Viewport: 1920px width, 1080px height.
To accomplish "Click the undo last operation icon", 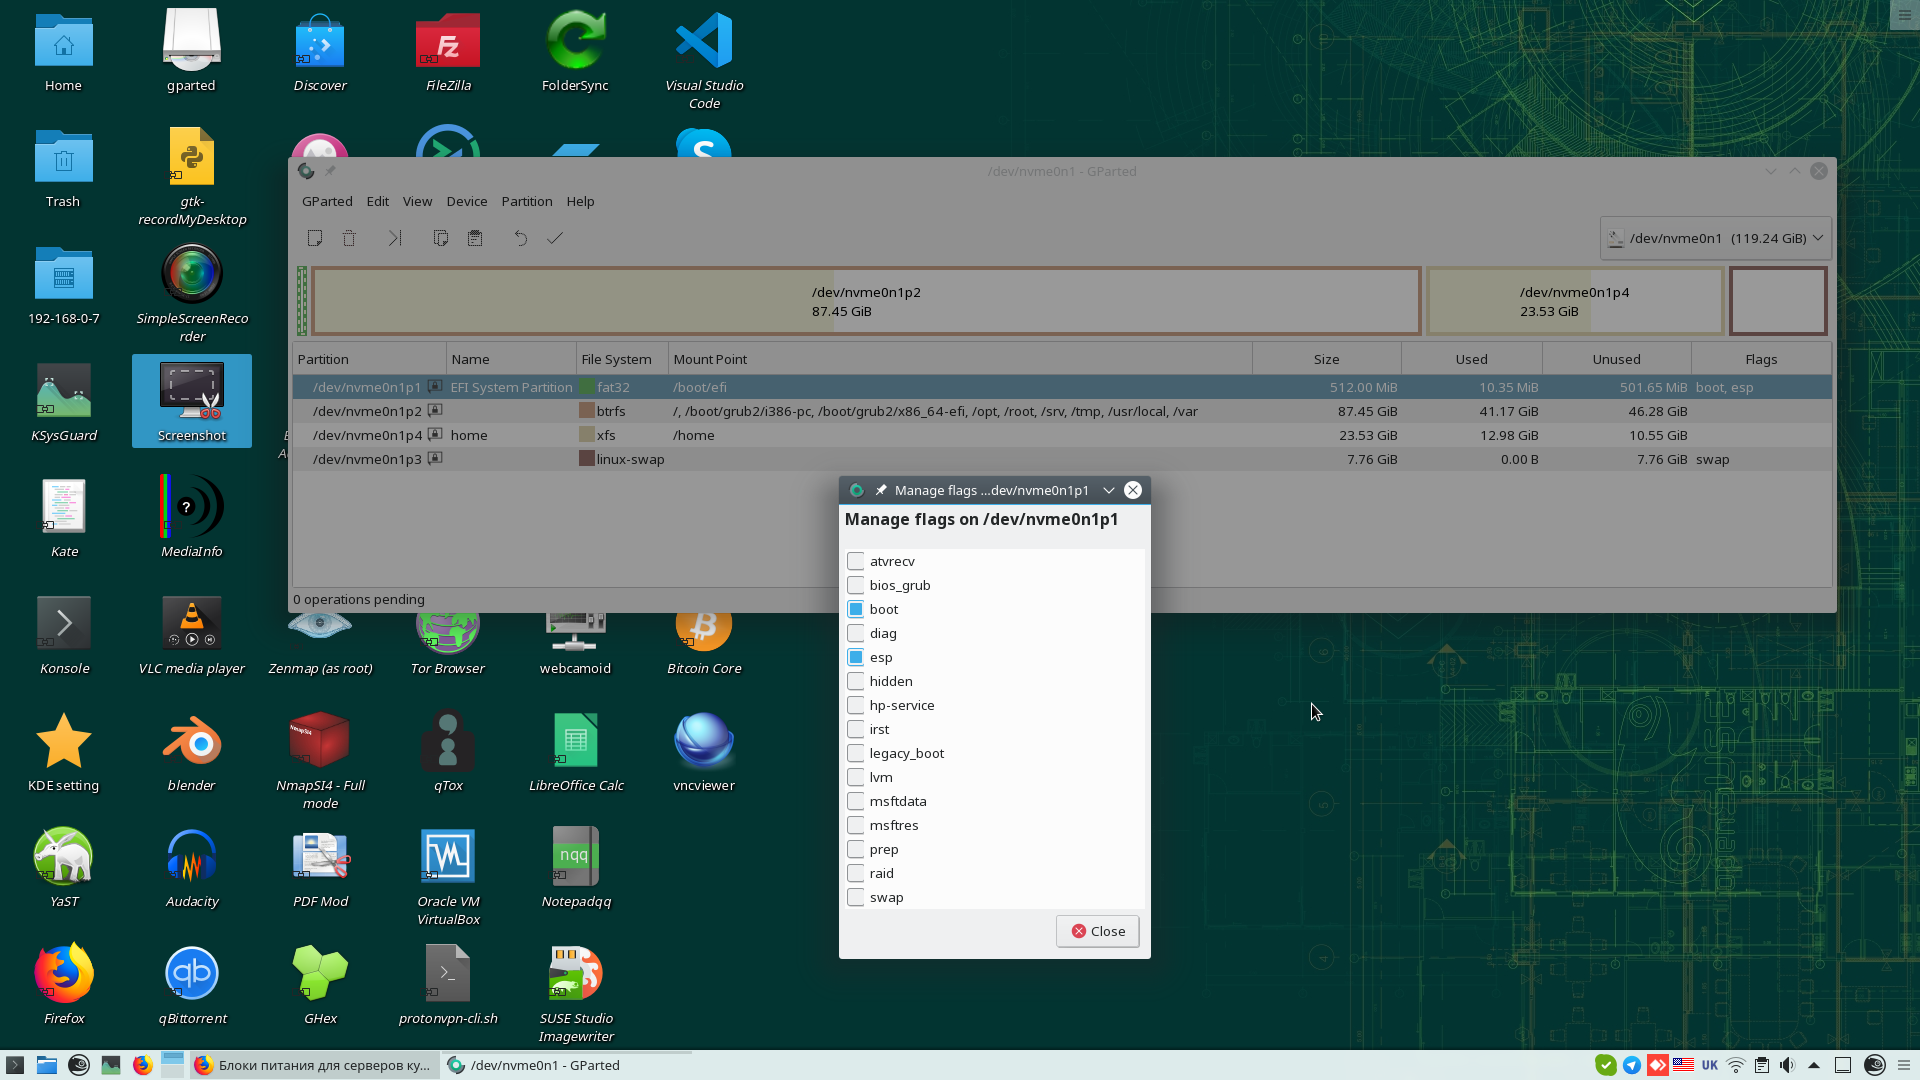I will tap(521, 238).
